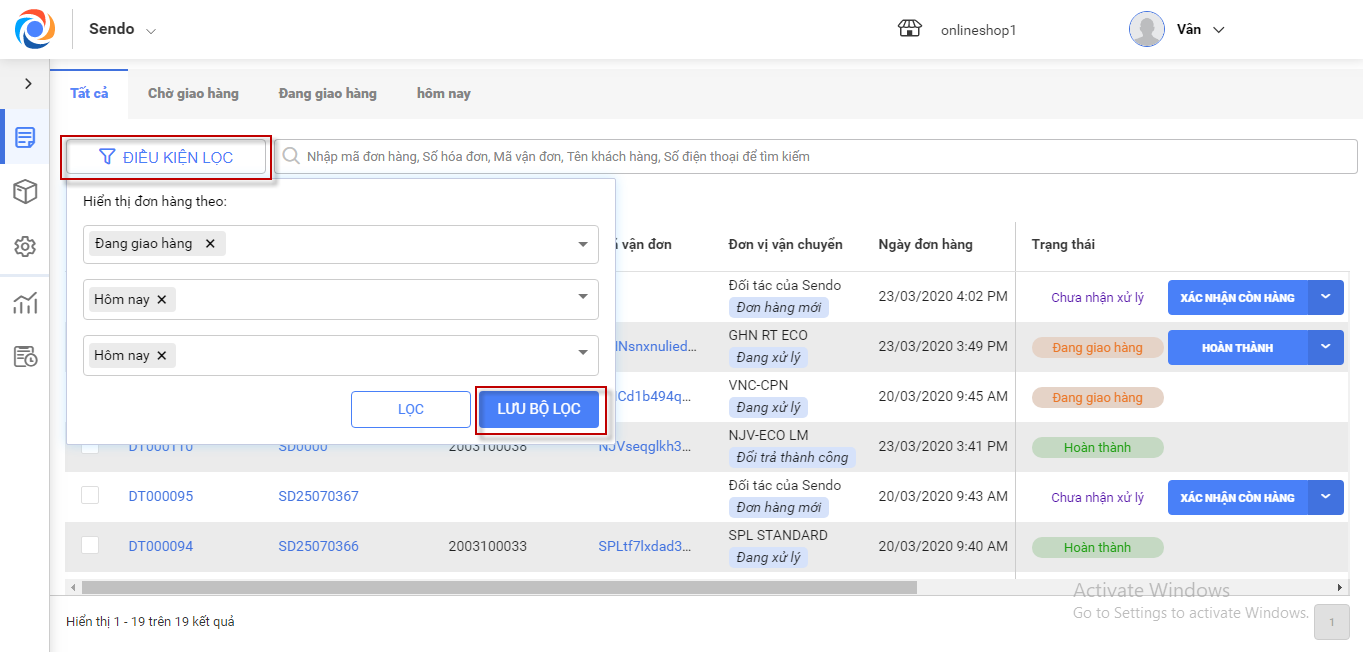The height and width of the screenshot is (652, 1363).
Task: Click the user avatar for Vân
Action: tap(1146, 29)
